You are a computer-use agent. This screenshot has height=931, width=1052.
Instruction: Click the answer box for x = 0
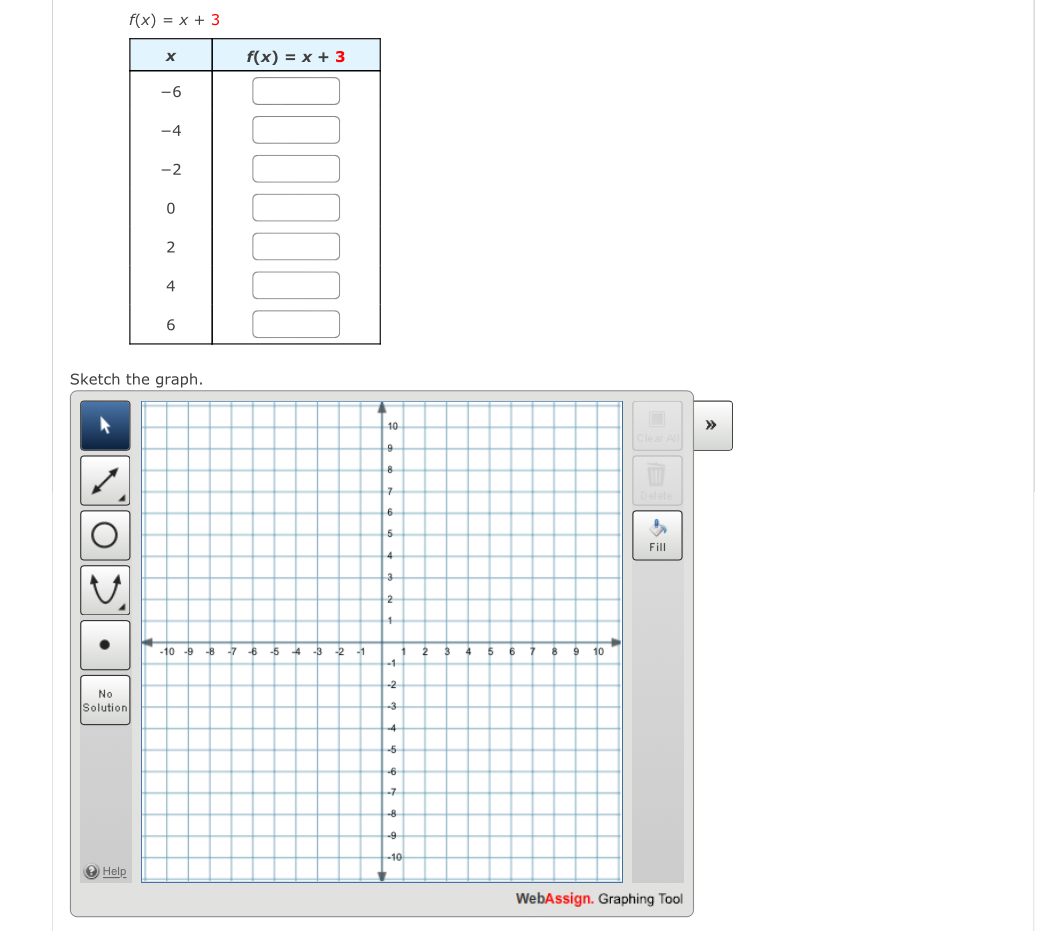(296, 207)
